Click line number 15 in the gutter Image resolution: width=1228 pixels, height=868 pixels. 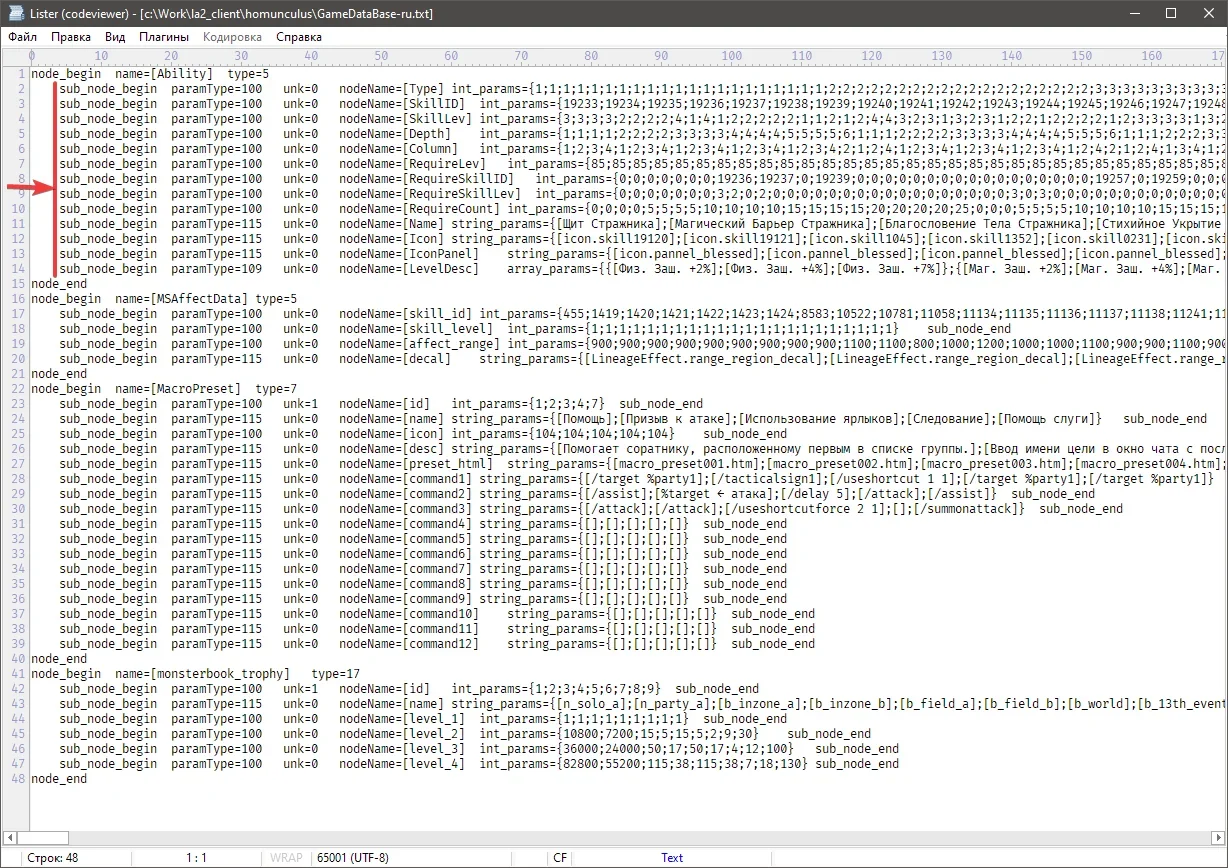pyautogui.click(x=19, y=284)
